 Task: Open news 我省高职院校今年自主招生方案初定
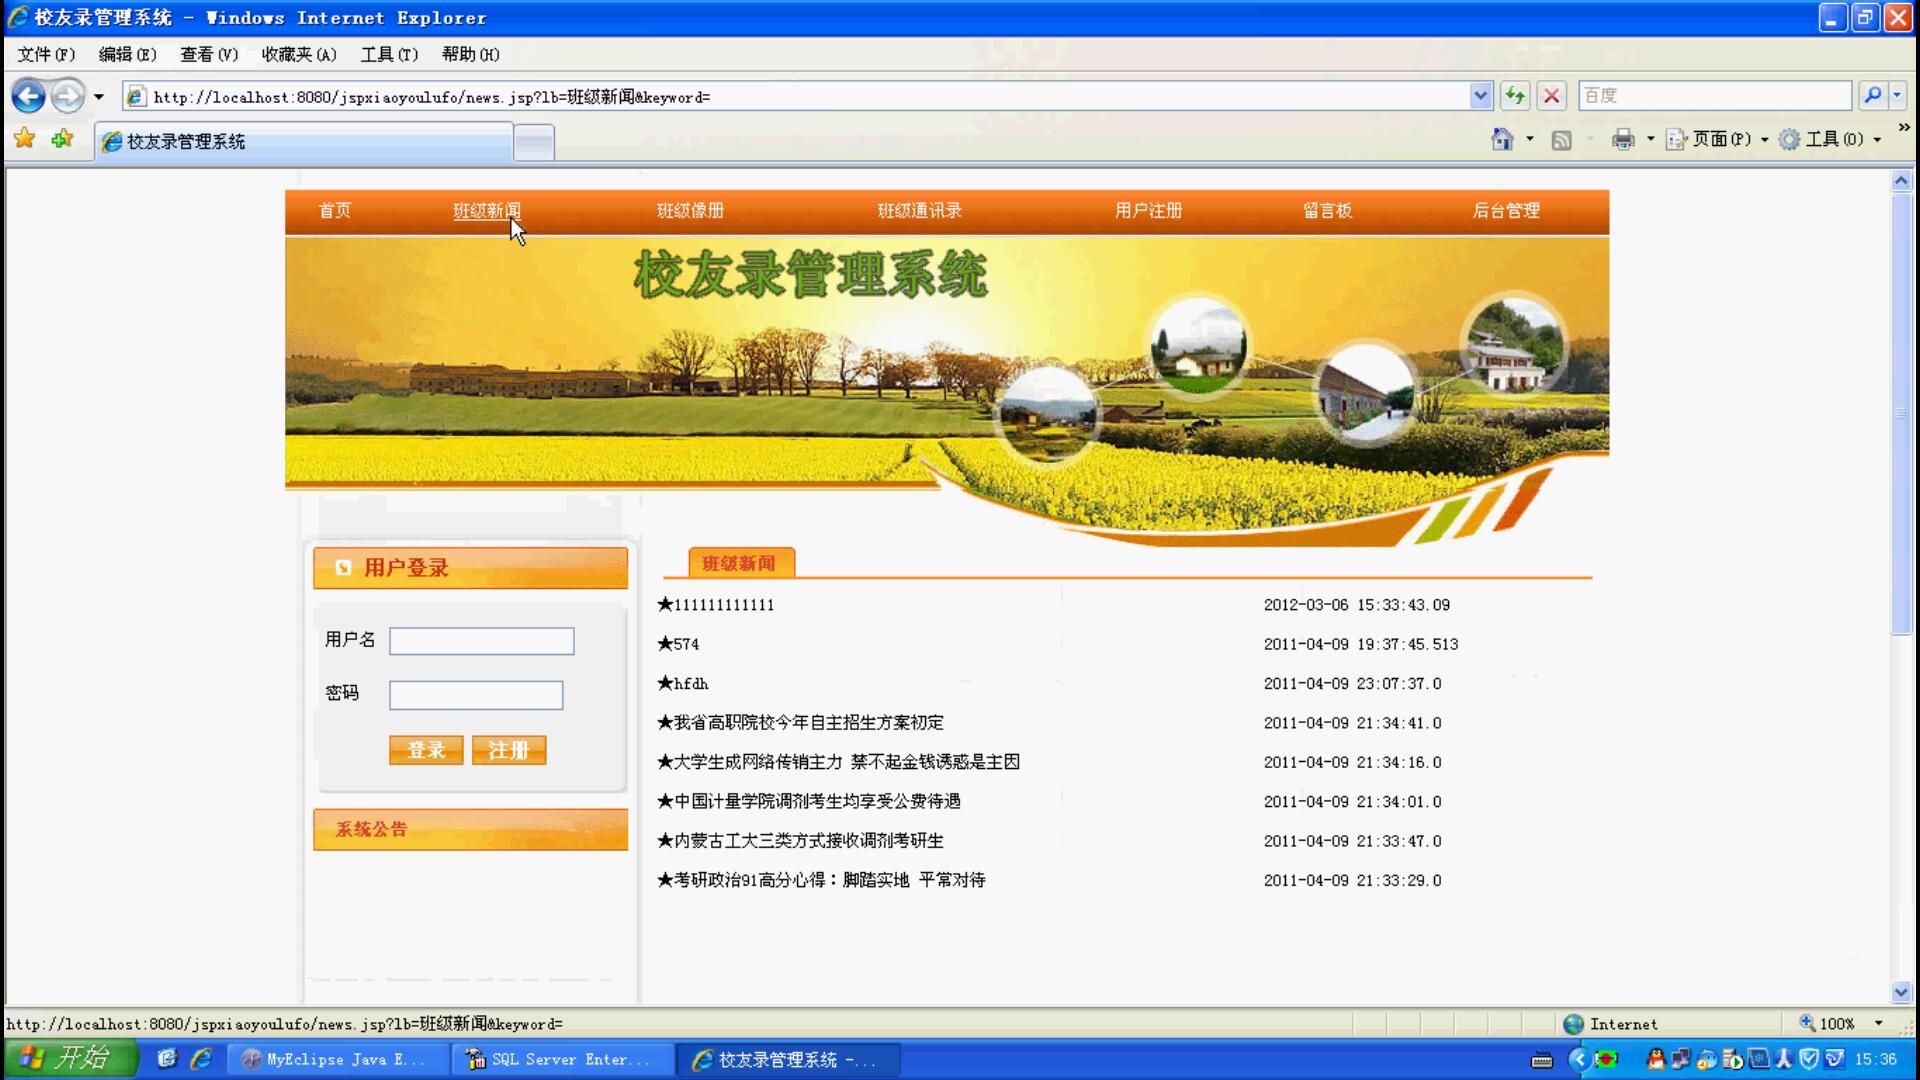800,723
